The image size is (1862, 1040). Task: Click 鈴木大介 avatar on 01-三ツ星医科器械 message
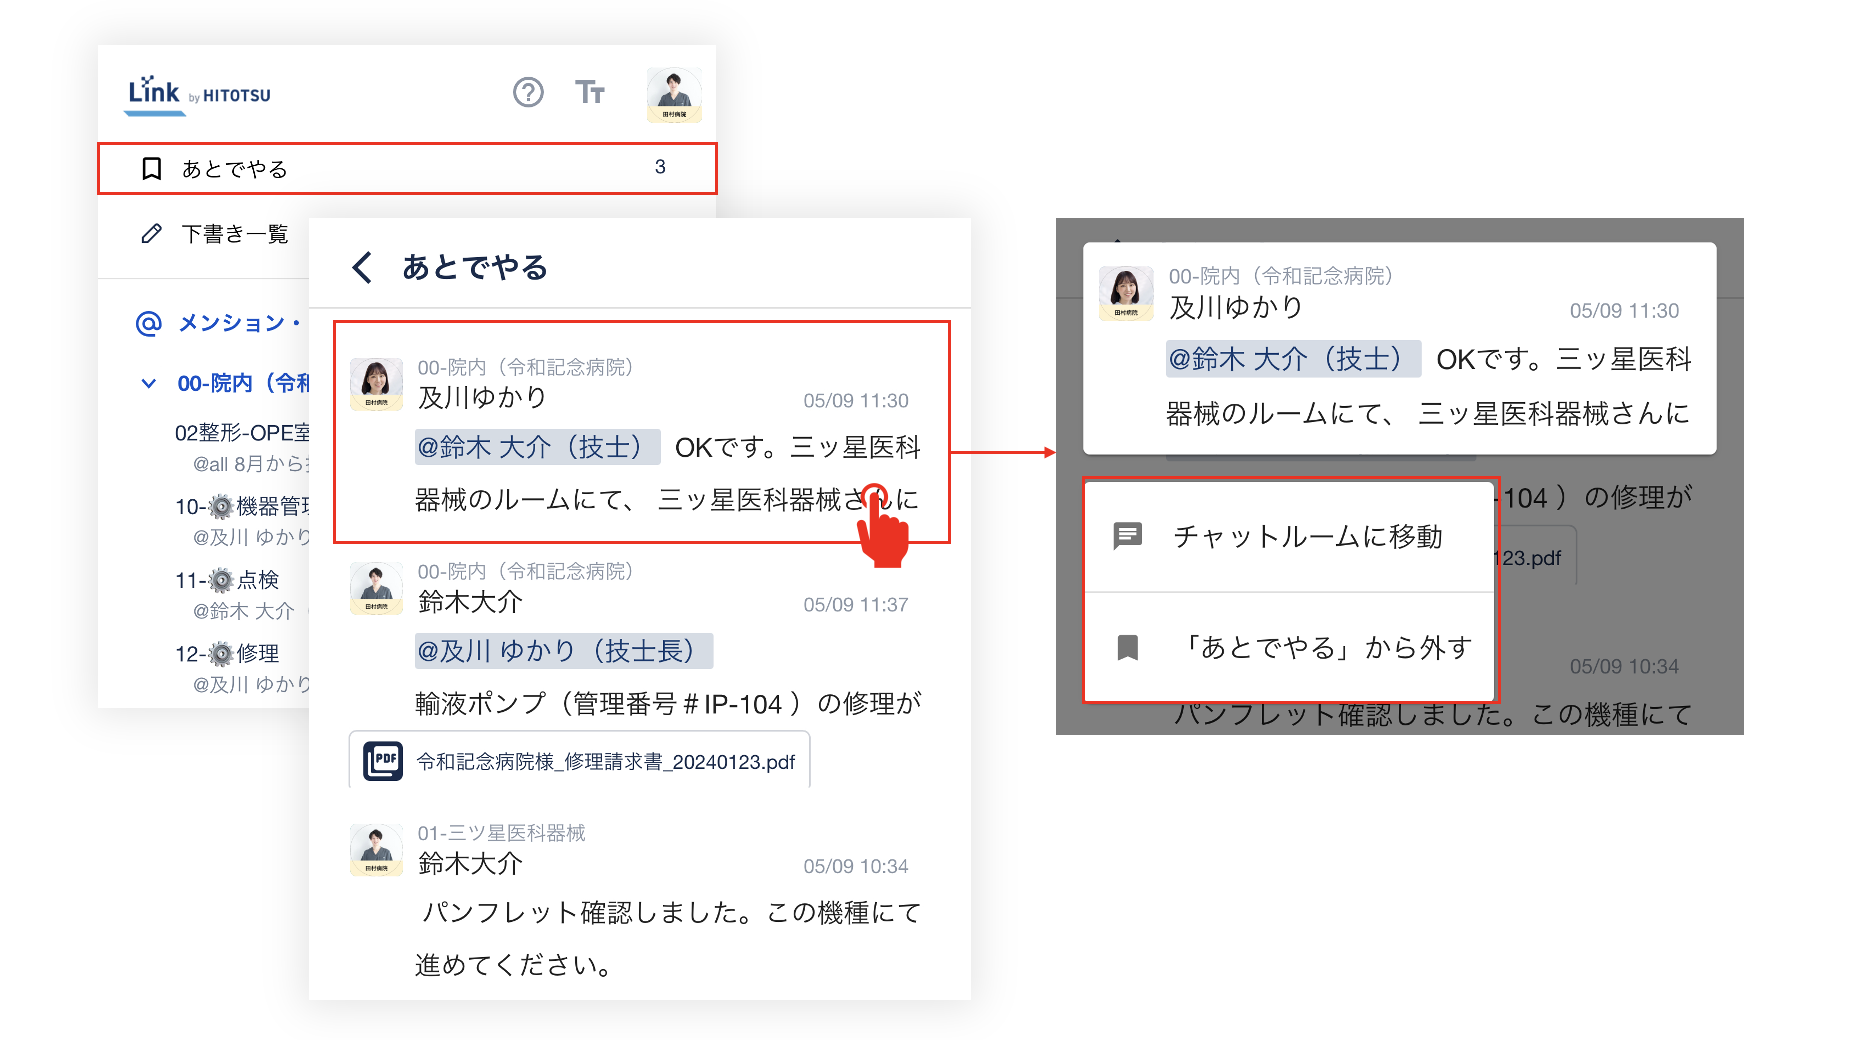coord(376,850)
